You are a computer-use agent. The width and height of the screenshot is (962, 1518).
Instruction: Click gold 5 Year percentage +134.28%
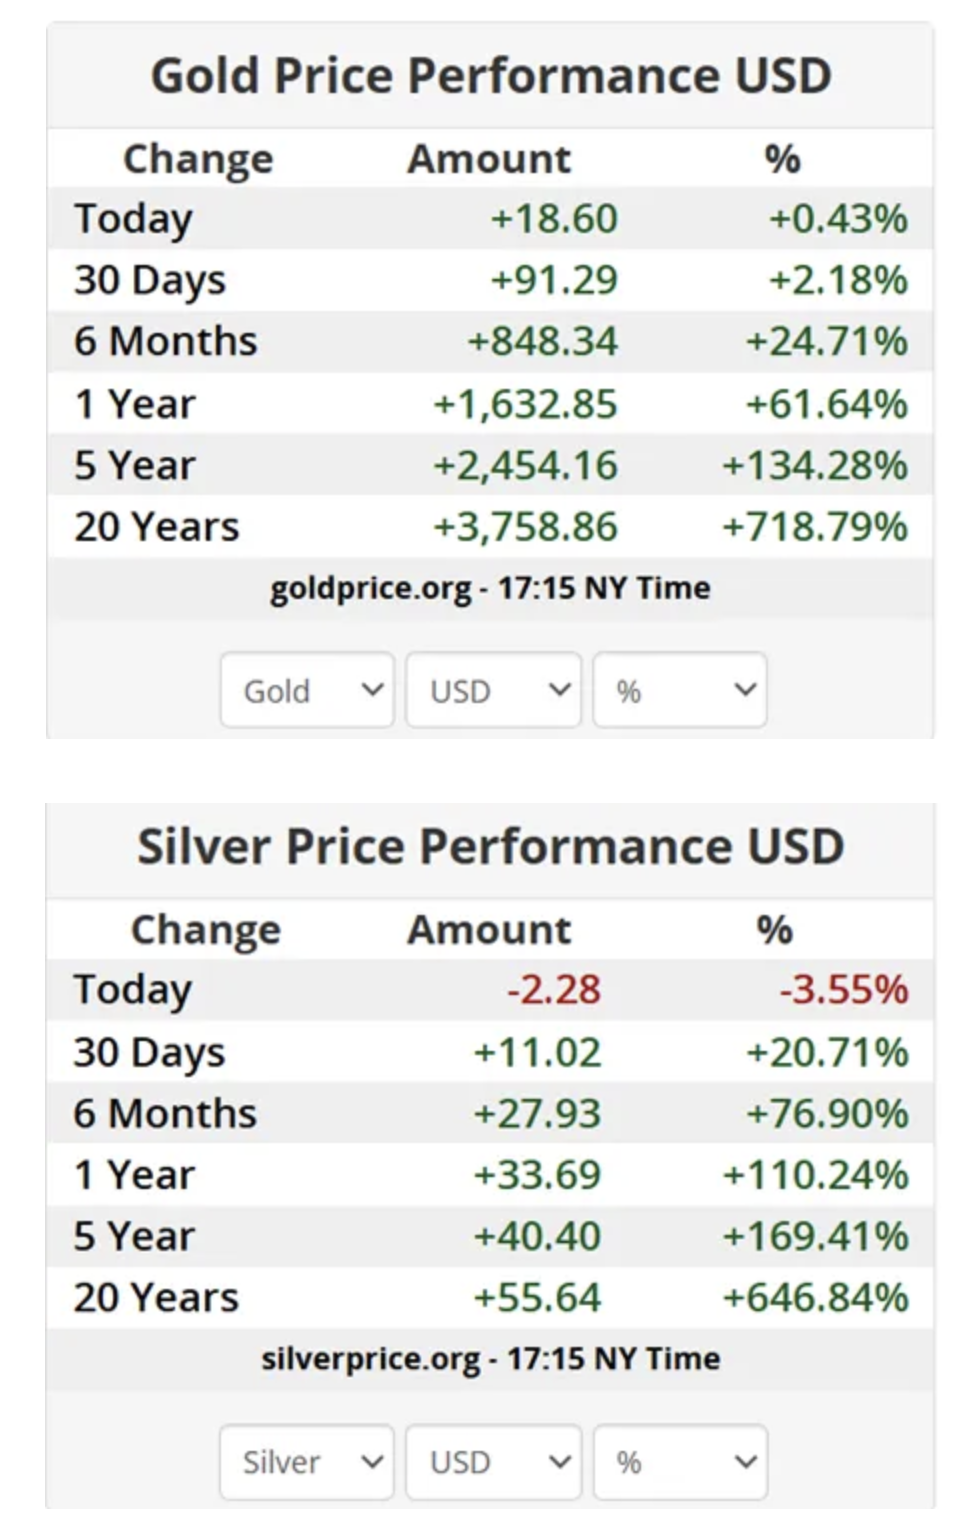pos(815,466)
